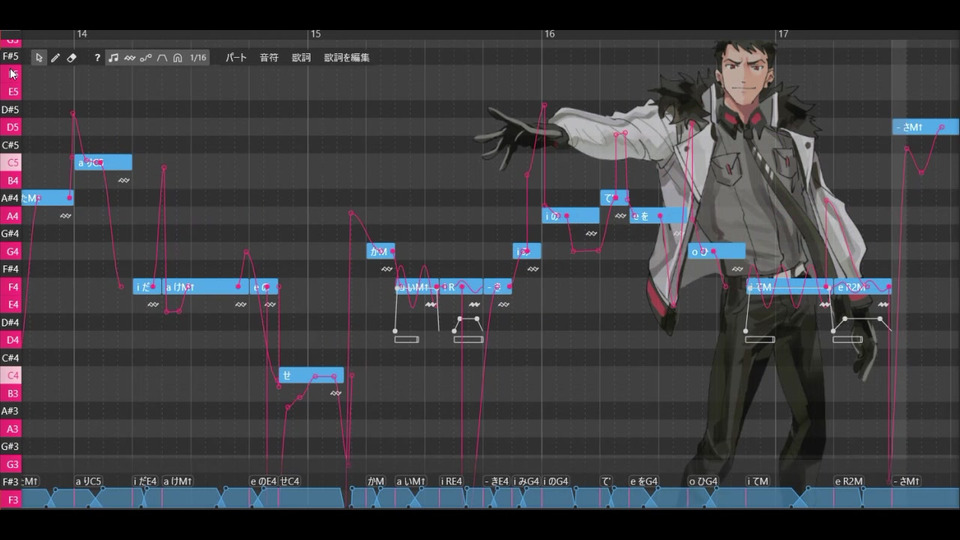Select the 'i だ' note at F4
This screenshot has width=960, height=540.
click(x=147, y=287)
